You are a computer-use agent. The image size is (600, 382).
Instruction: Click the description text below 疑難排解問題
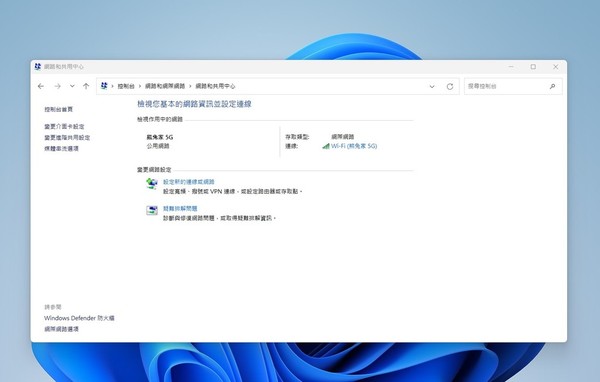pos(219,218)
